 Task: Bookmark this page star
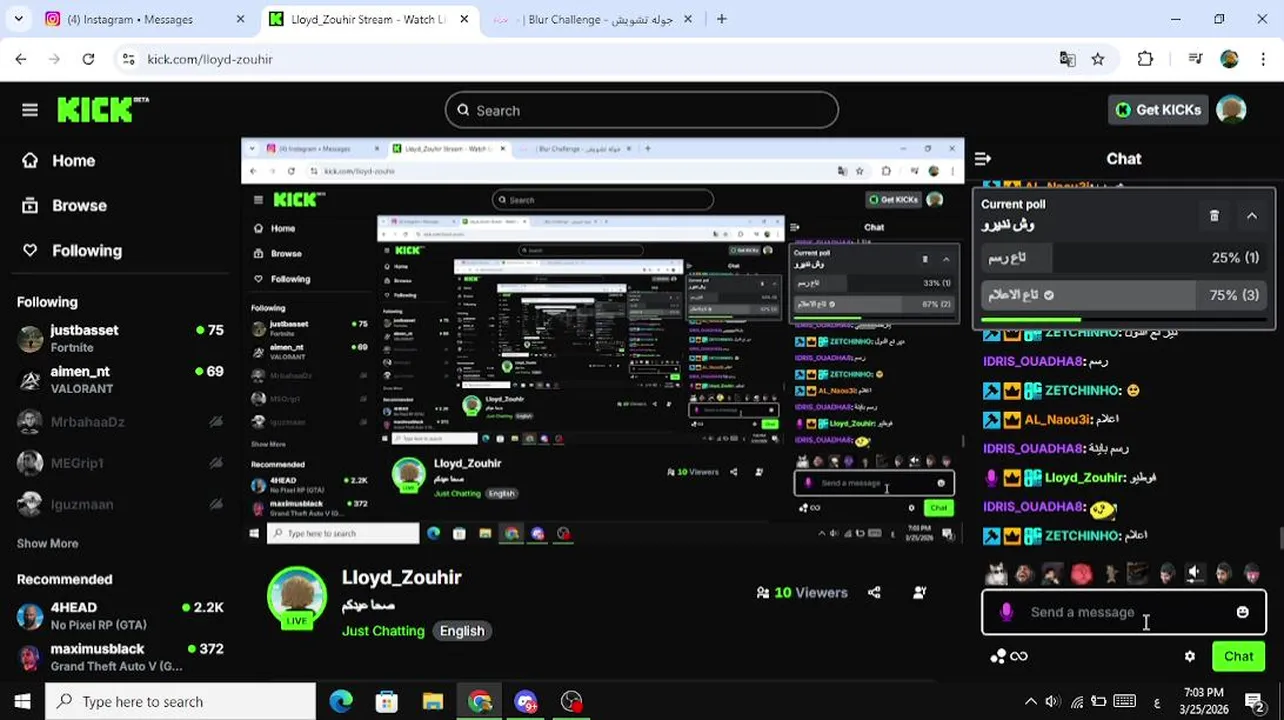(x=1098, y=59)
